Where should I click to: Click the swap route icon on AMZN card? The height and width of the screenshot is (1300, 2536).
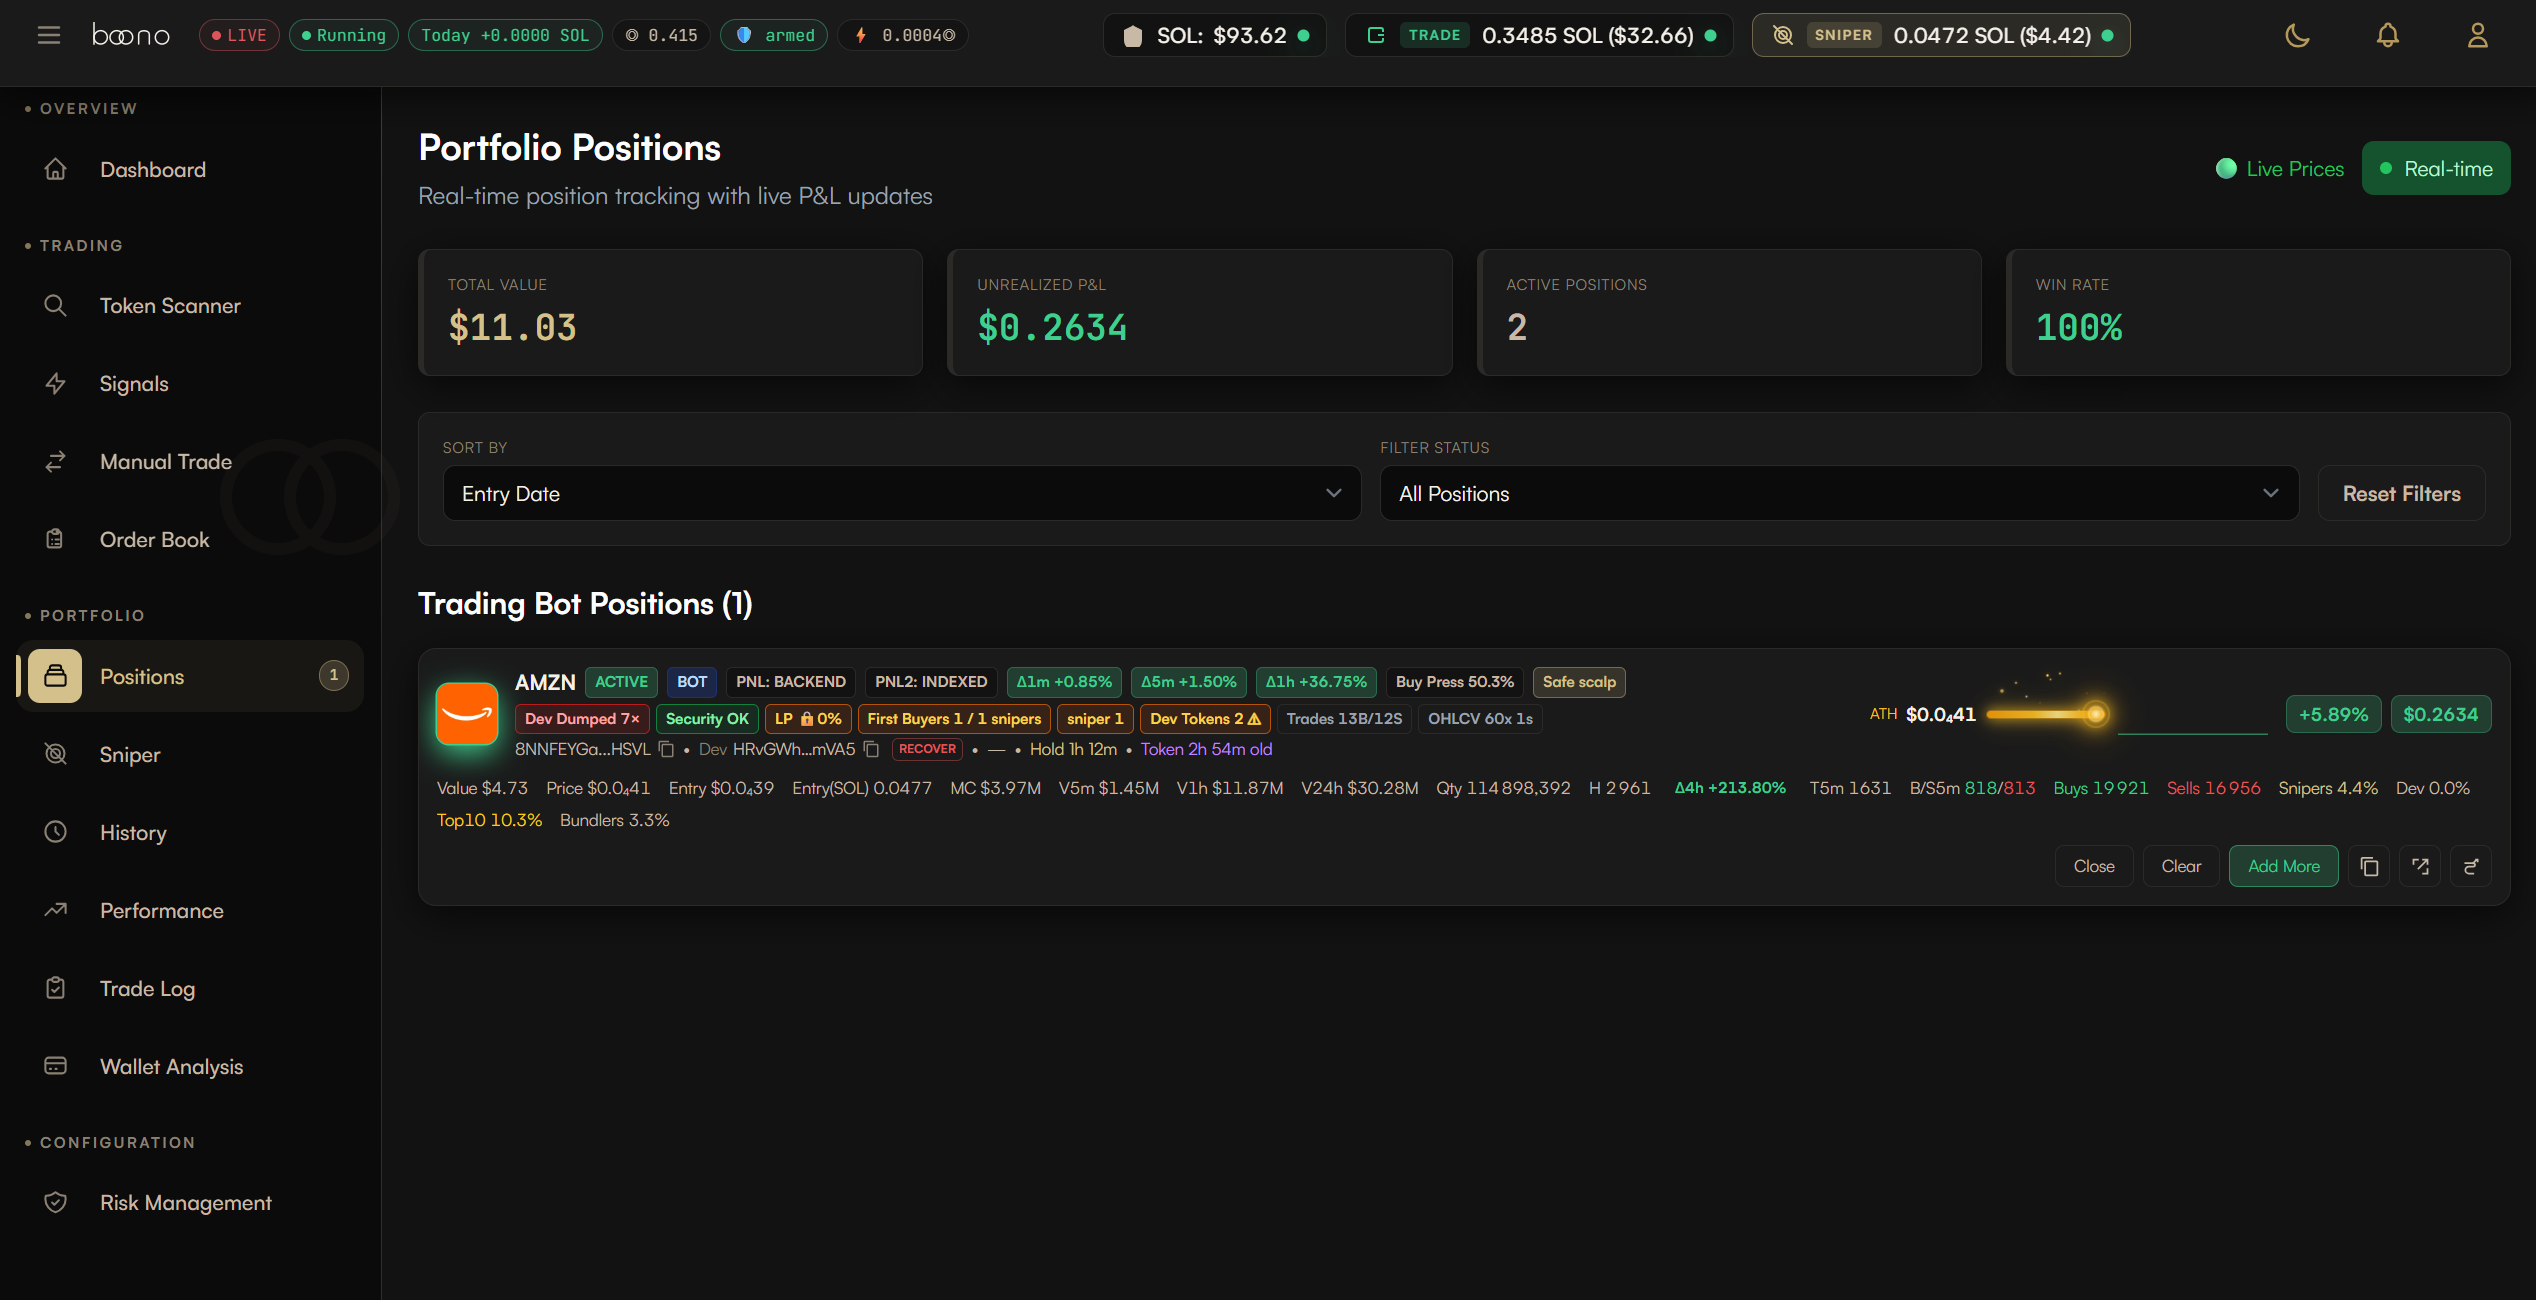[2471, 866]
